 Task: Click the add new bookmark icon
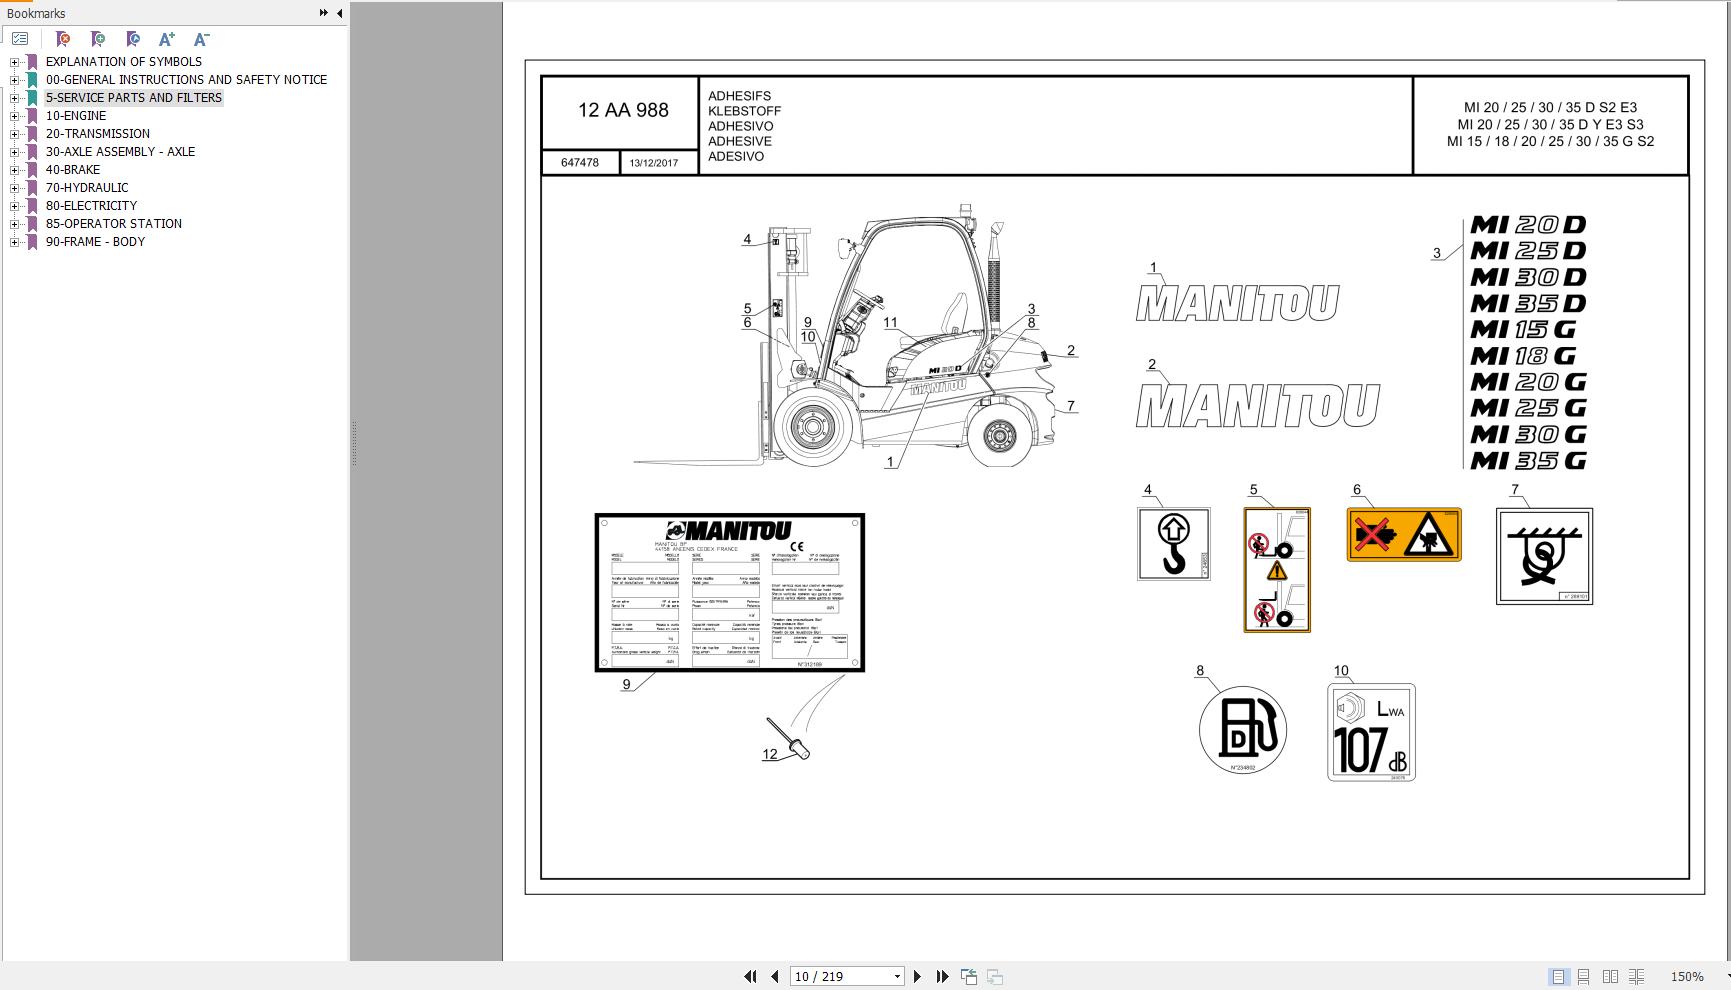pyautogui.click(x=97, y=39)
